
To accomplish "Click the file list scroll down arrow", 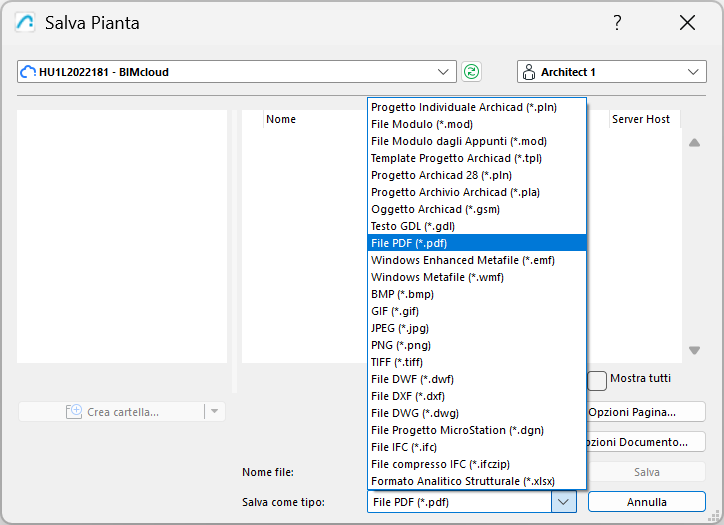I will (x=694, y=350).
